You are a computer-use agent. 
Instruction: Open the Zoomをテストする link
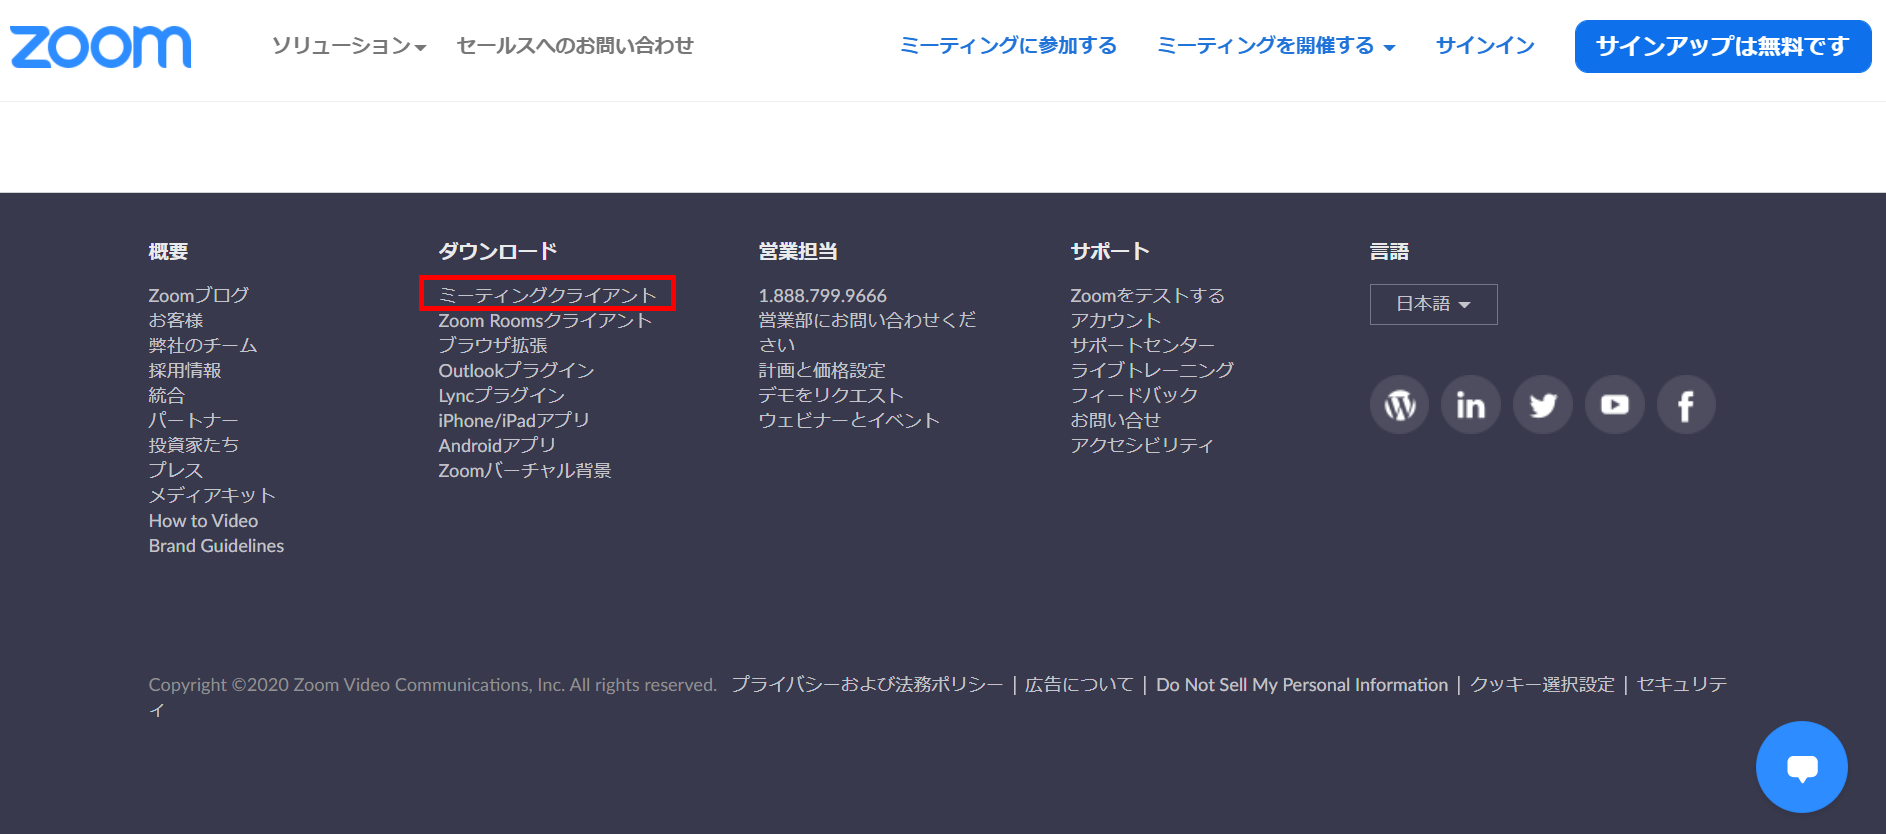point(1148,295)
